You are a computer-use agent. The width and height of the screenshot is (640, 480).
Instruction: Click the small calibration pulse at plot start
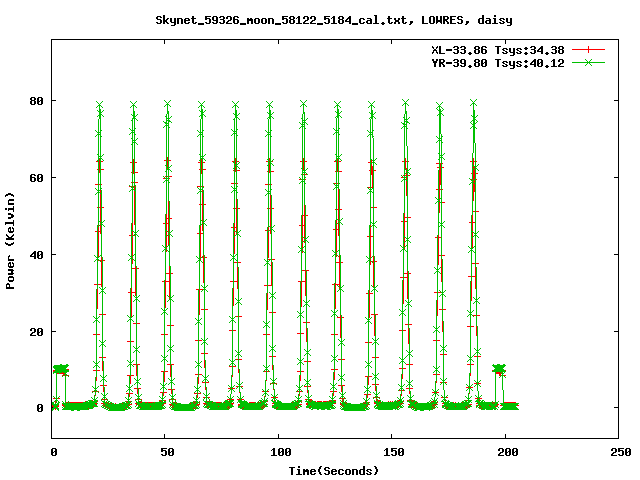click(60, 369)
